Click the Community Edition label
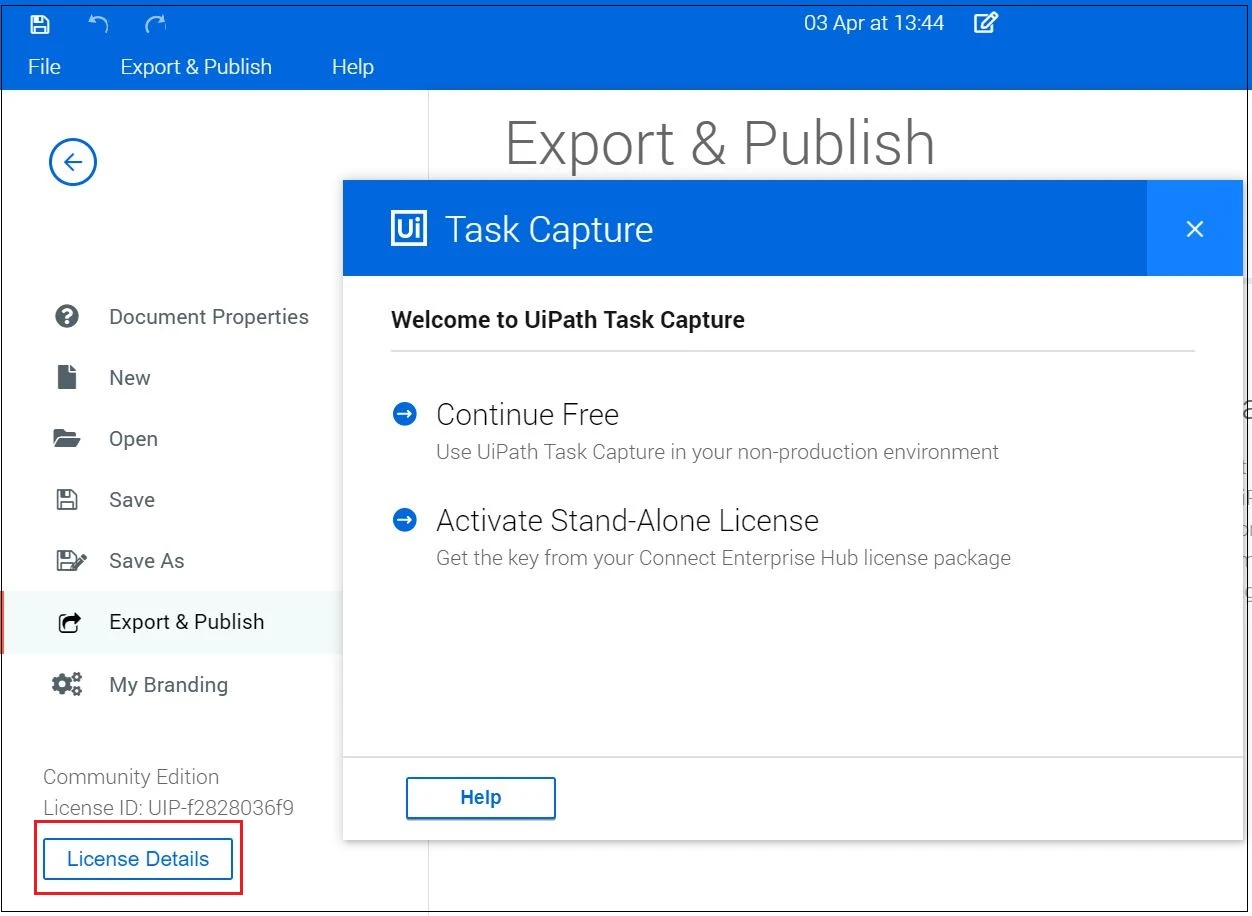 [x=131, y=777]
